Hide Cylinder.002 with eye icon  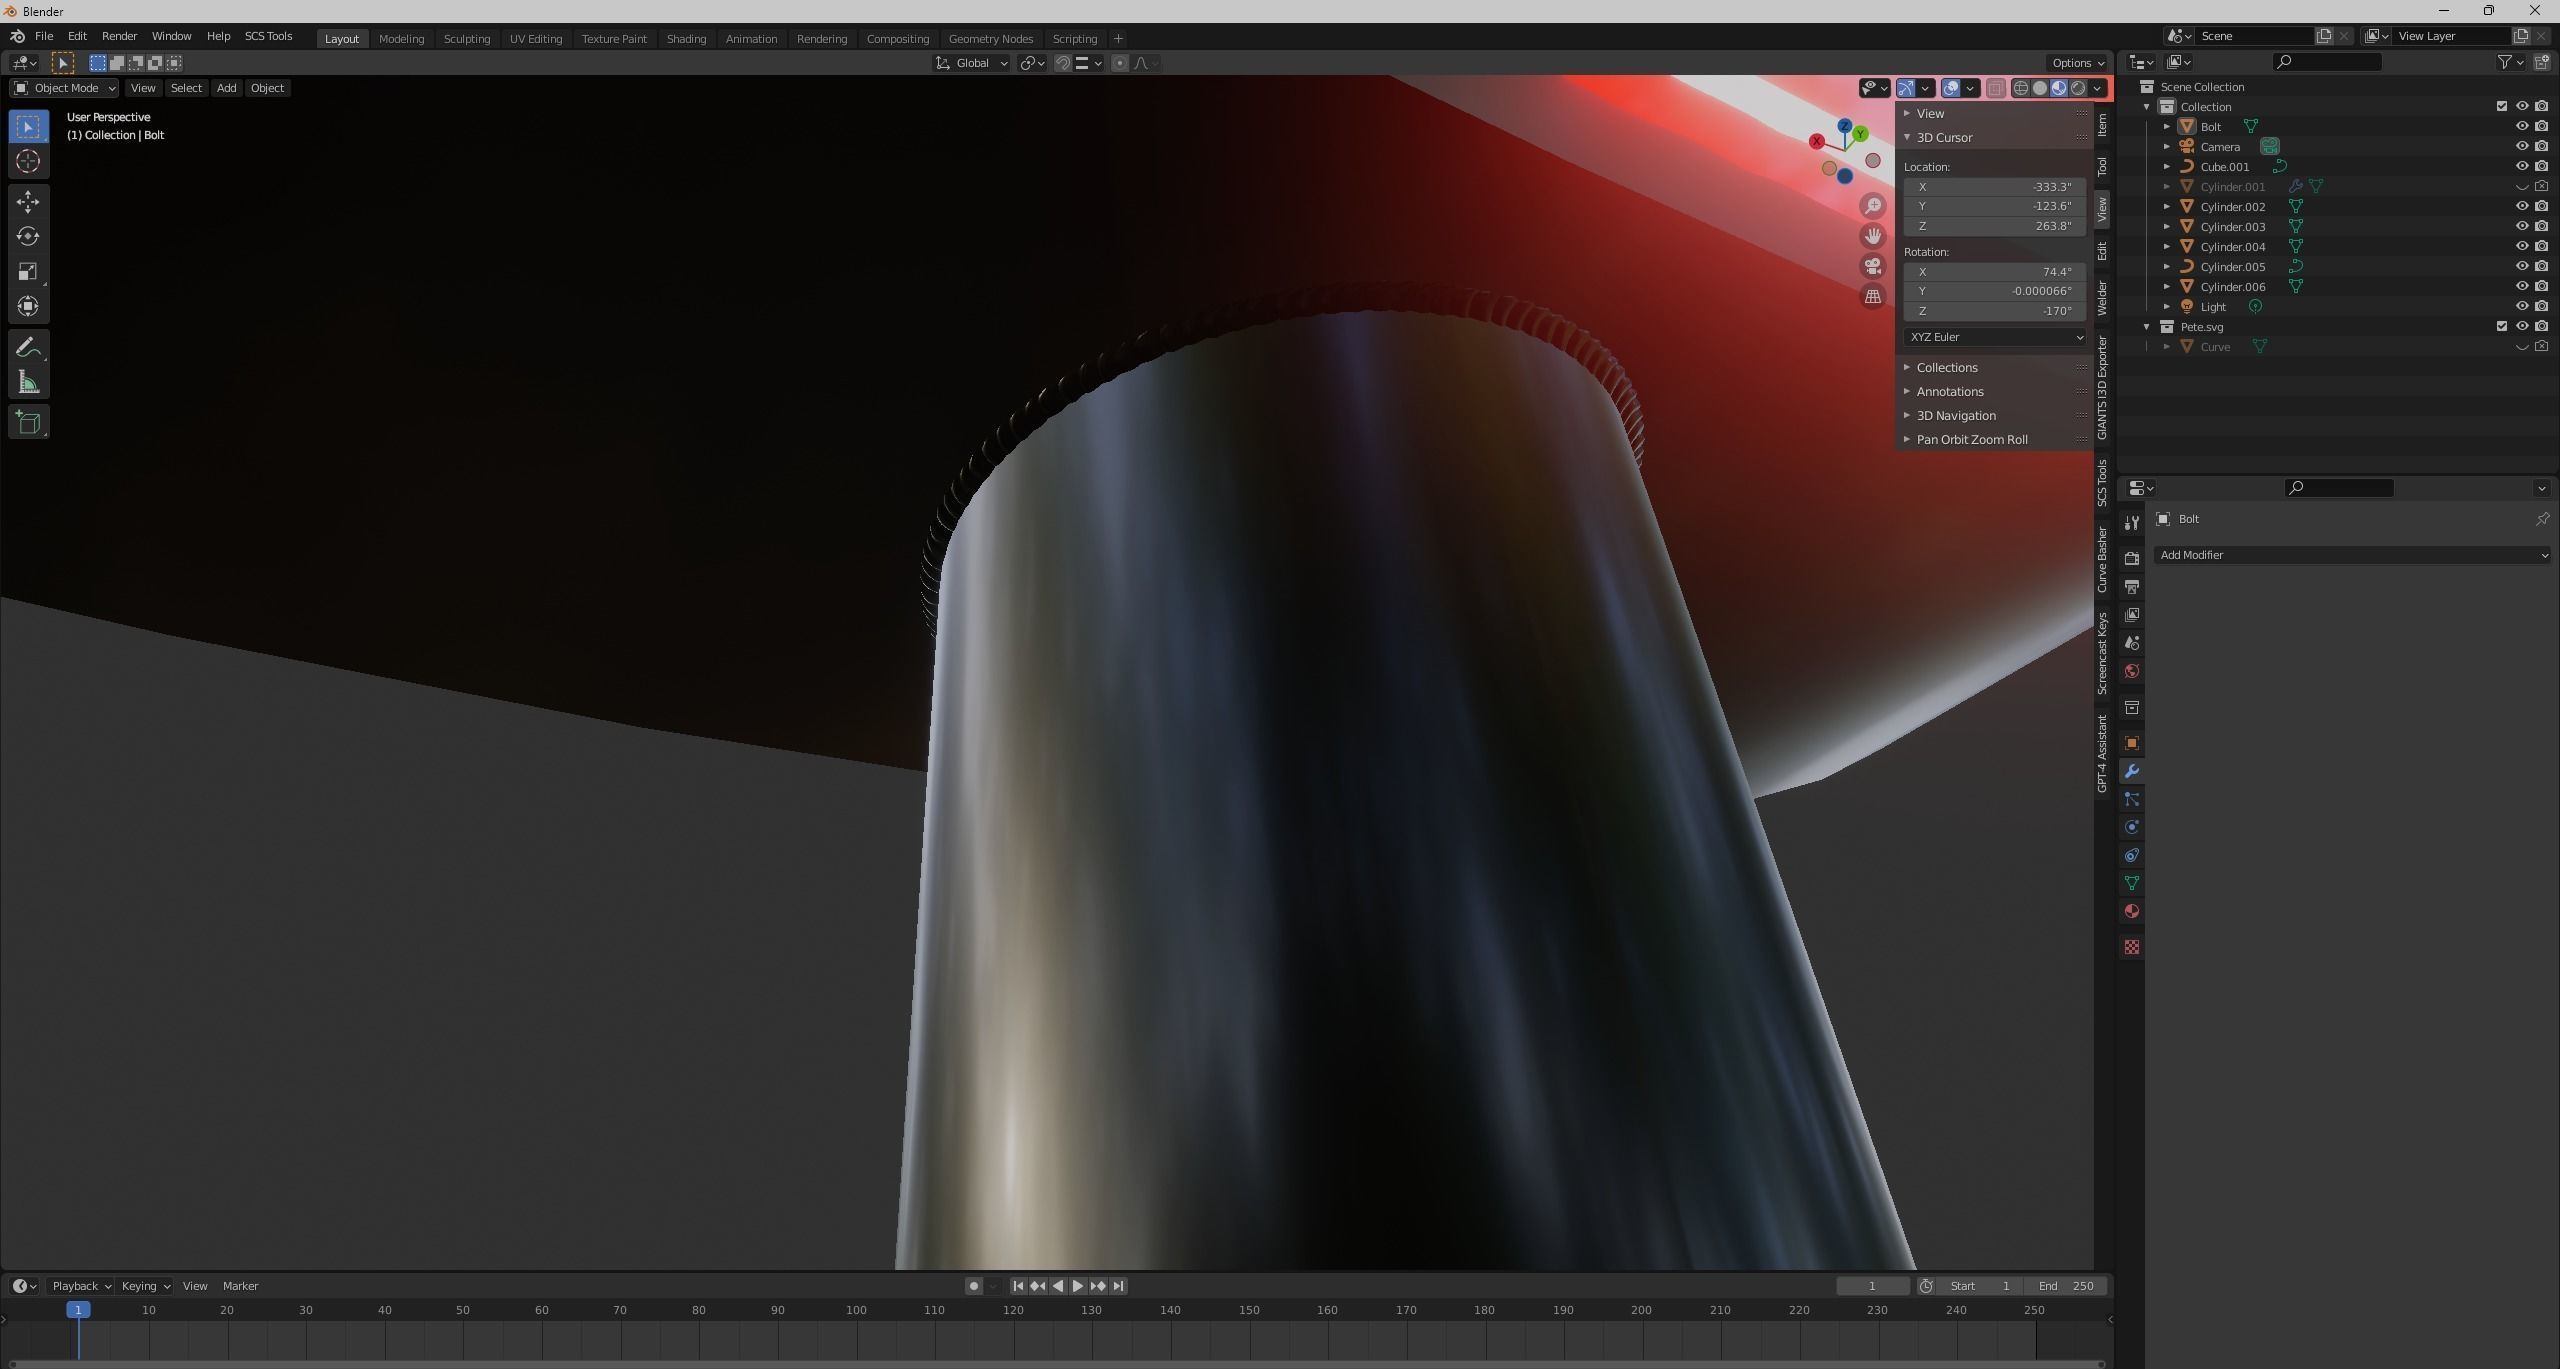pos(2521,206)
